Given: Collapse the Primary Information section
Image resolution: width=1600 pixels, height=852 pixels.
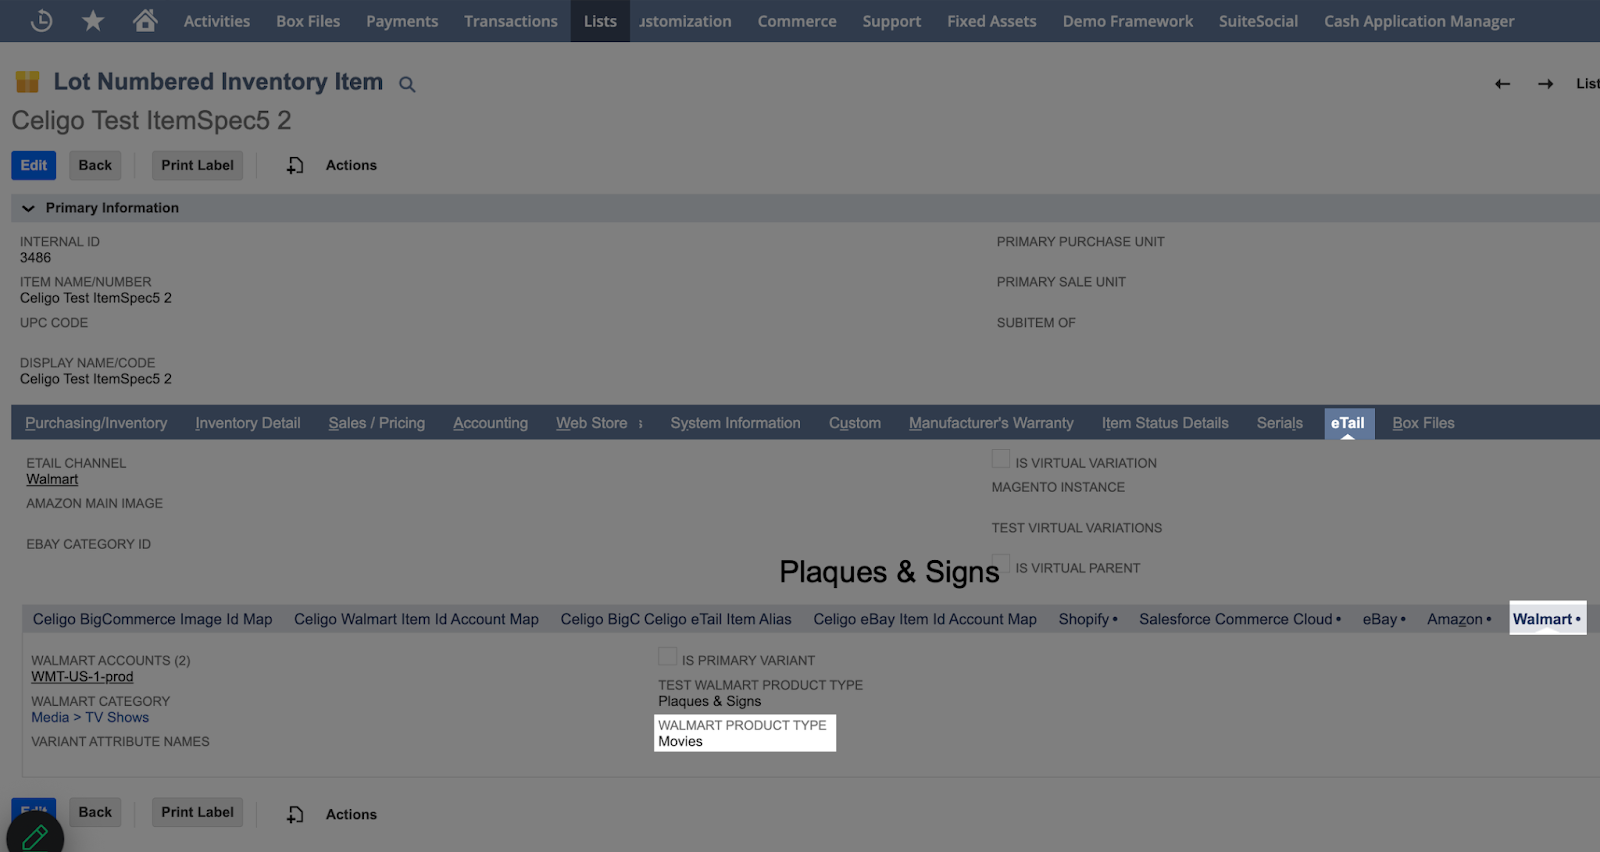Looking at the screenshot, I should pos(28,208).
